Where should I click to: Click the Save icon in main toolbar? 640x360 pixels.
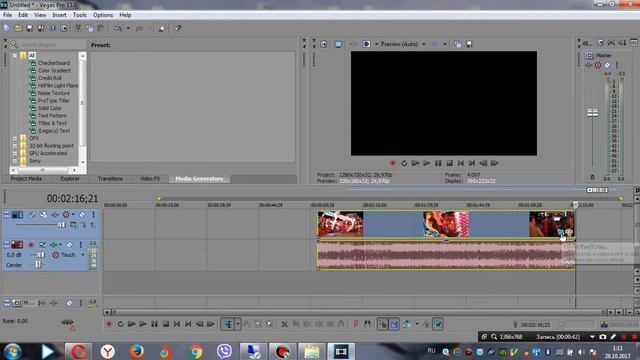(x=29, y=28)
